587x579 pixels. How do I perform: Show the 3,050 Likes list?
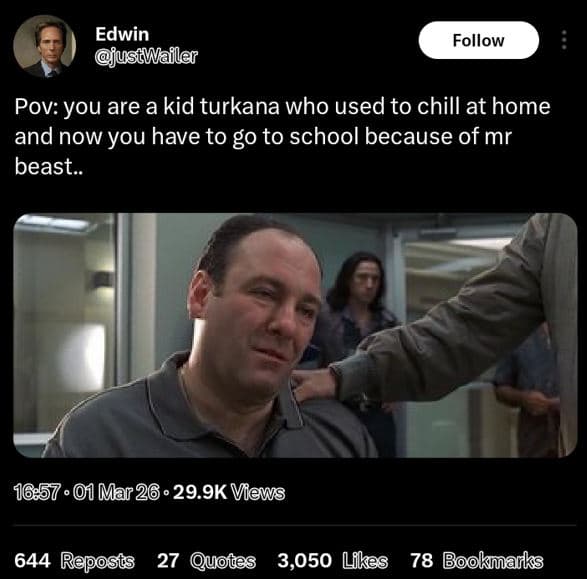click(x=332, y=561)
